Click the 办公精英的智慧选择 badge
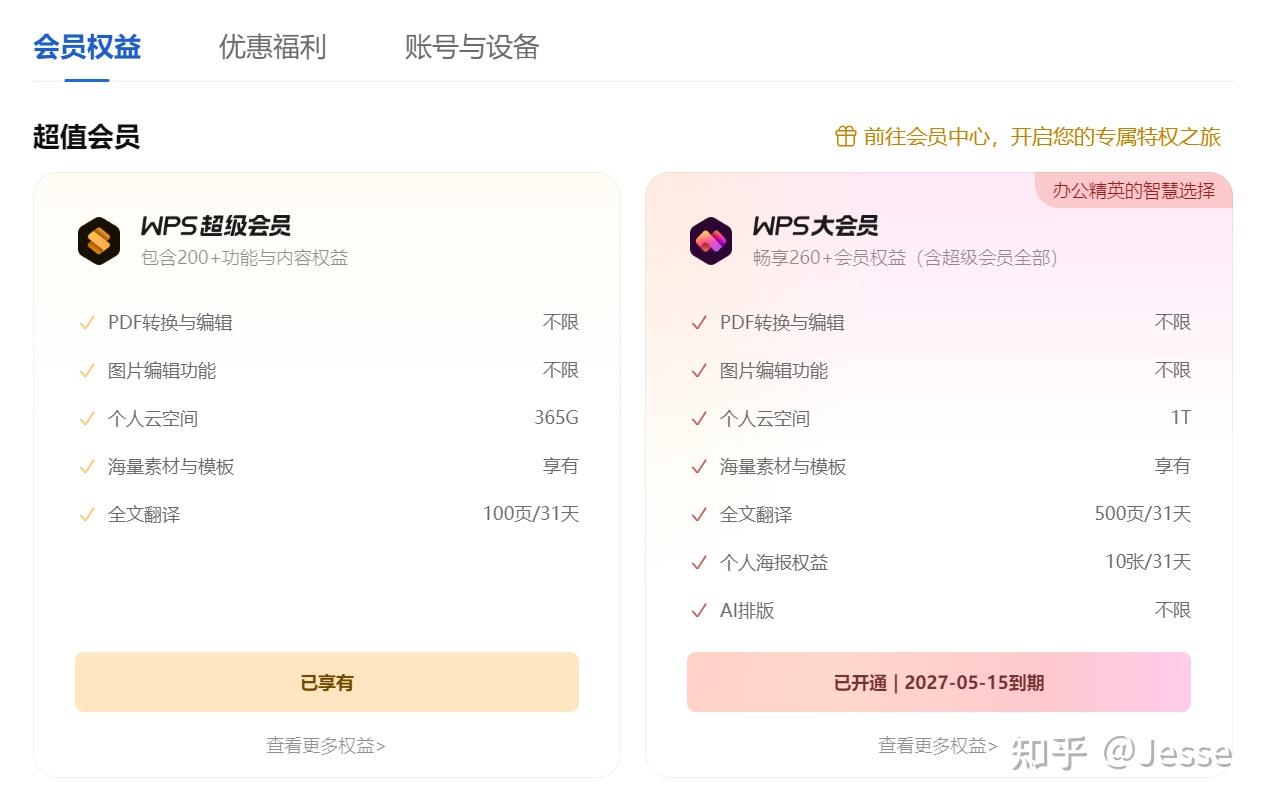1265x803 pixels. coord(1134,190)
